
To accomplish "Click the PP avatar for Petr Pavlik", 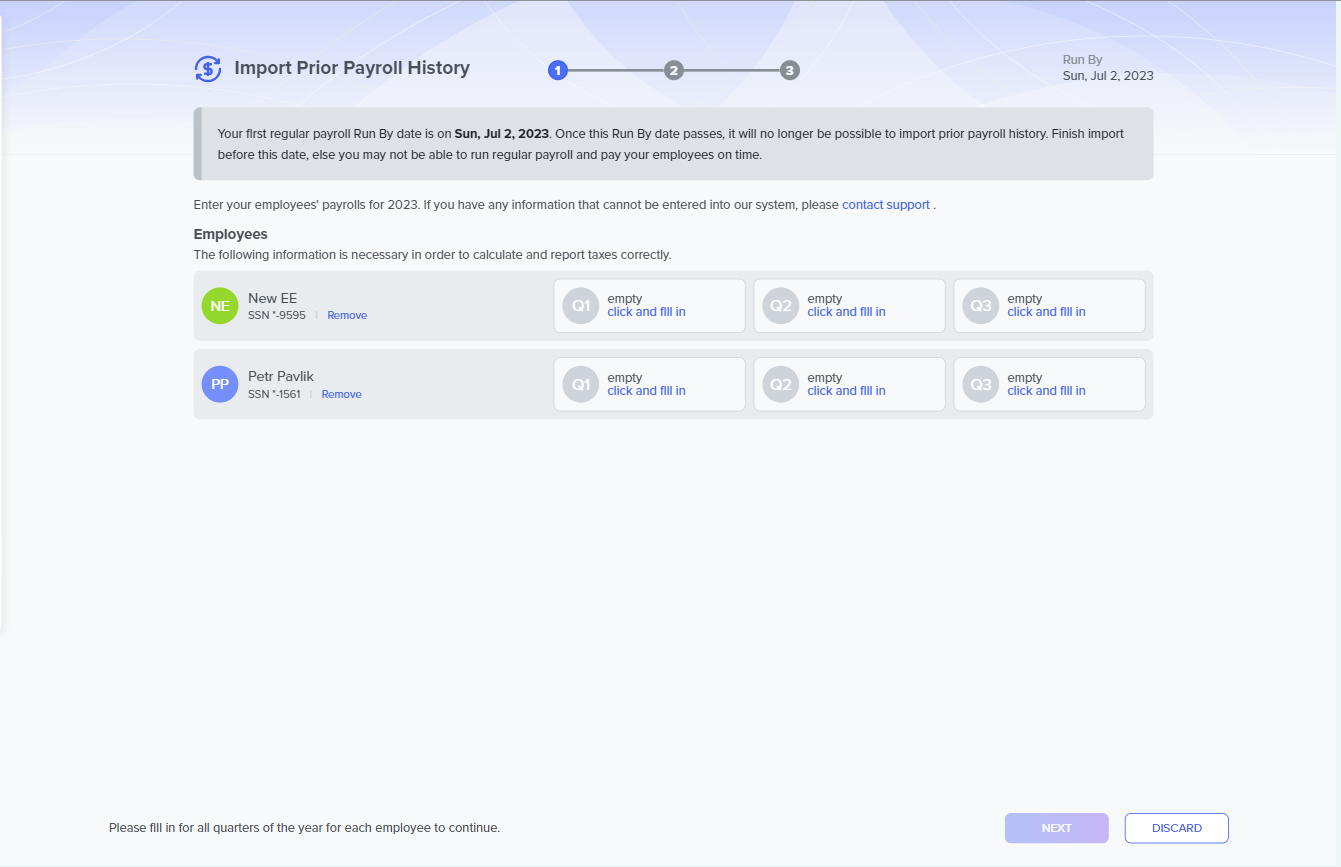I will point(220,385).
